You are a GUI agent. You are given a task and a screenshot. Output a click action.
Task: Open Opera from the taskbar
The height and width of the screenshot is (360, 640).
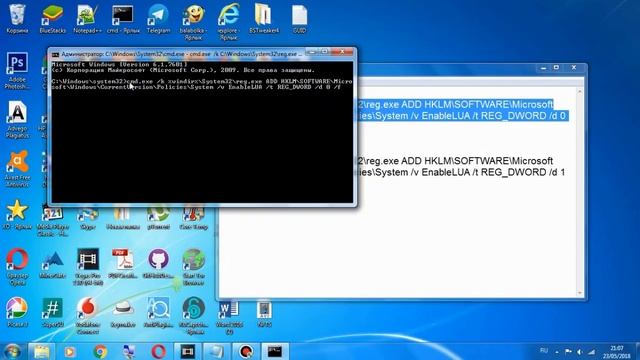click(158, 351)
